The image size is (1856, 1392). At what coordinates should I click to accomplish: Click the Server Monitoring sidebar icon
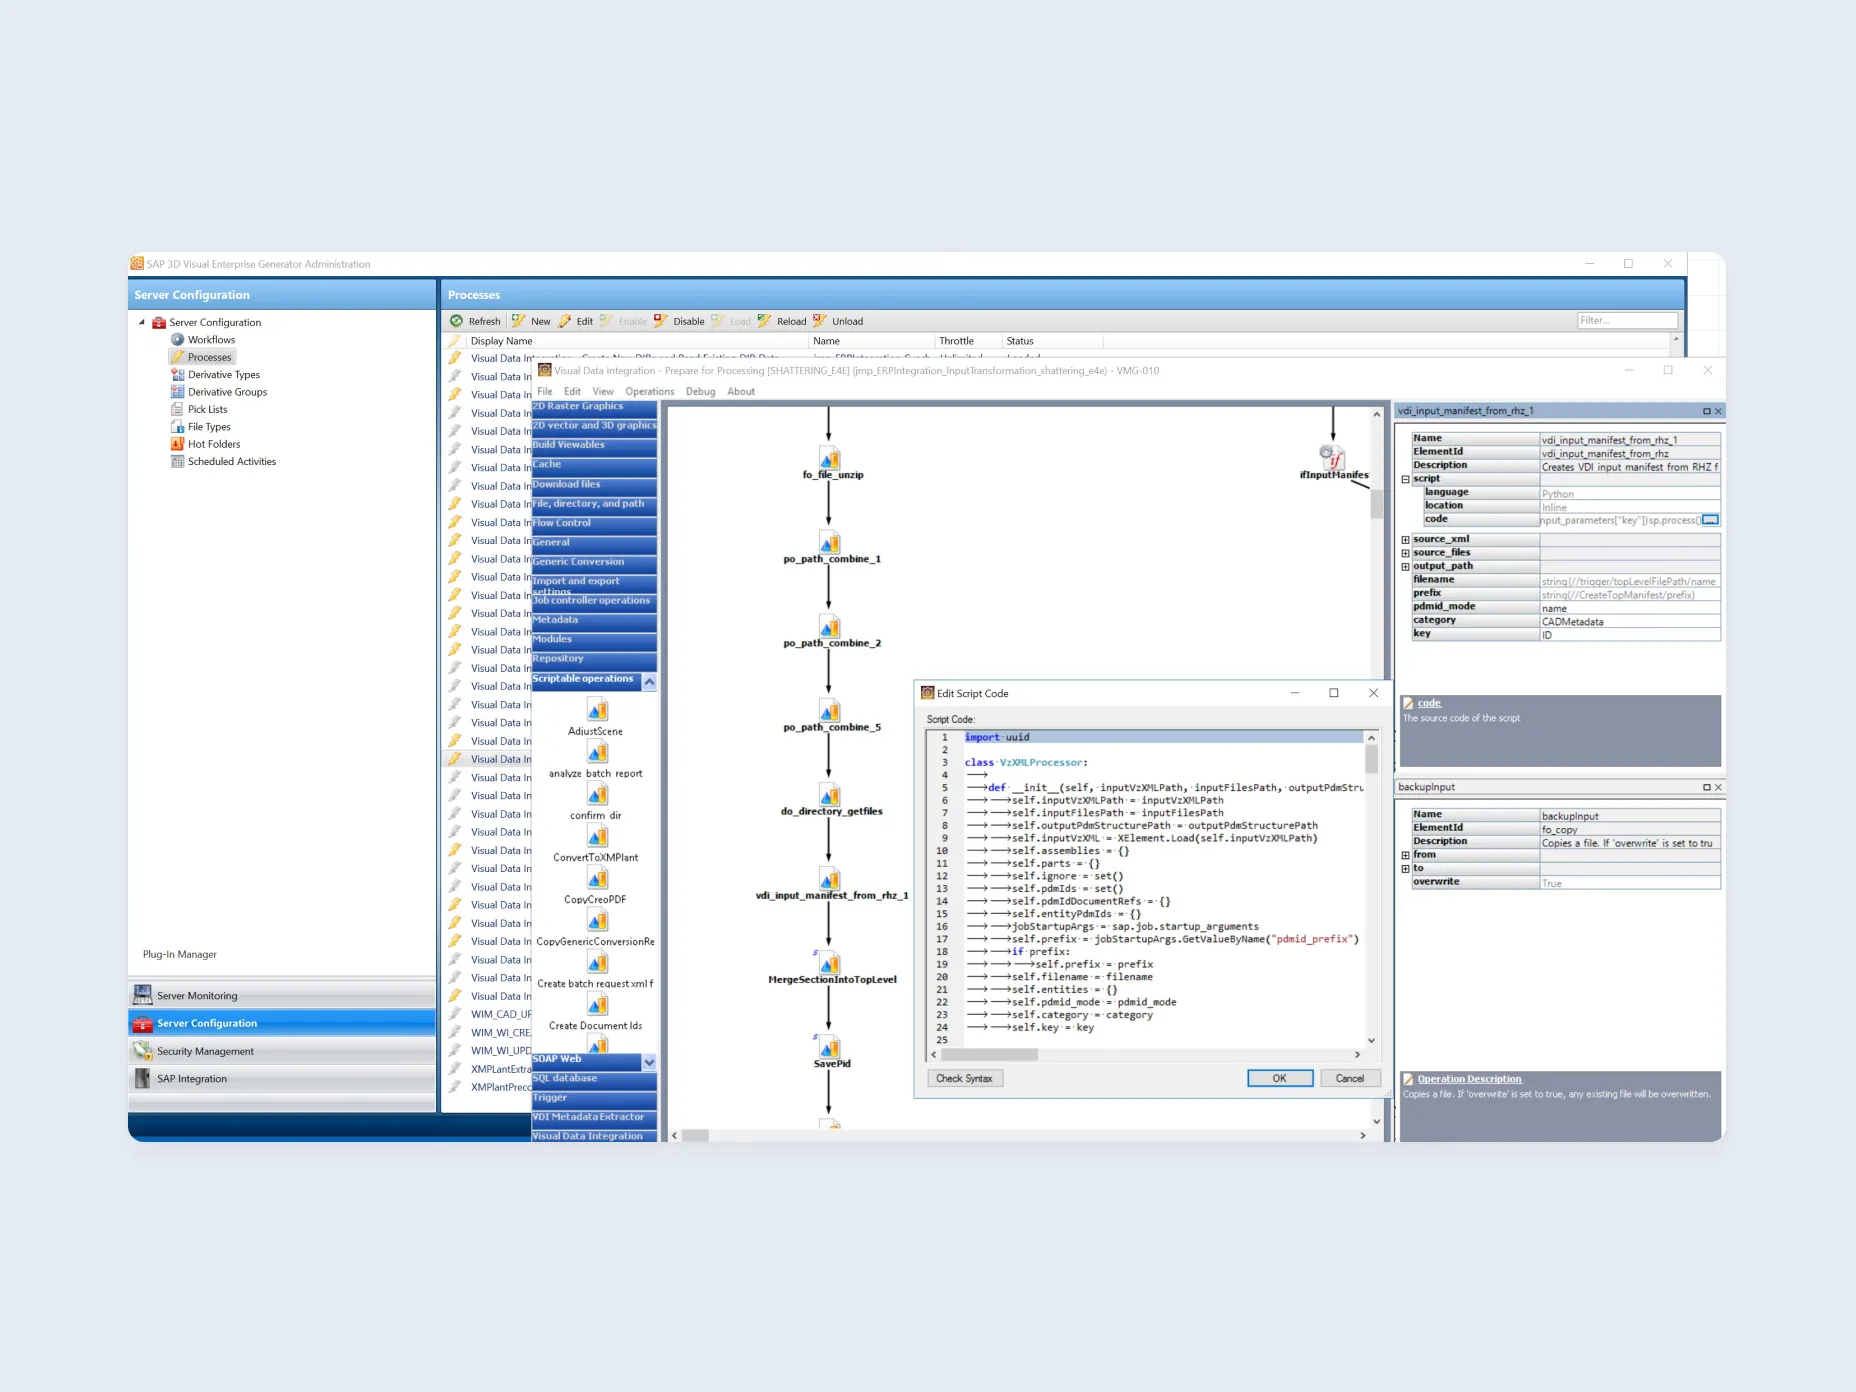click(x=143, y=995)
